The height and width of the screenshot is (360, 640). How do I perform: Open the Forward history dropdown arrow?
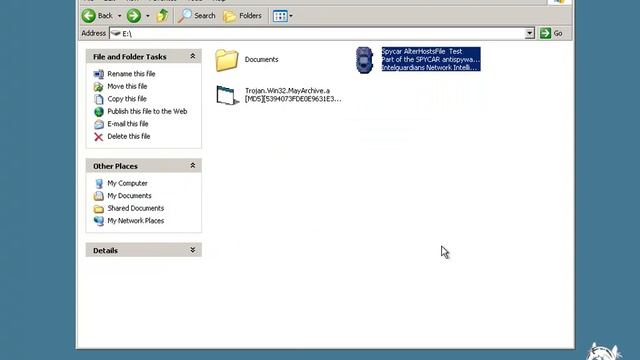coord(148,16)
